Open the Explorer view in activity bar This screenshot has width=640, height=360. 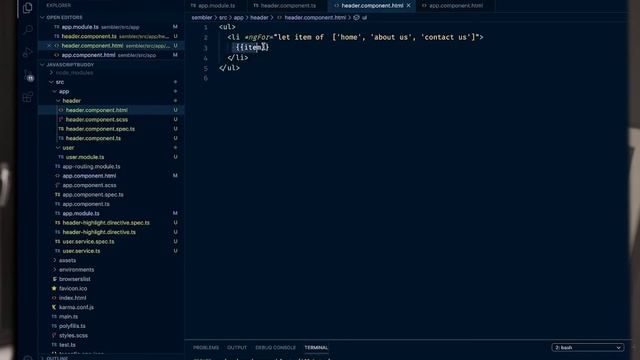(27, 8)
